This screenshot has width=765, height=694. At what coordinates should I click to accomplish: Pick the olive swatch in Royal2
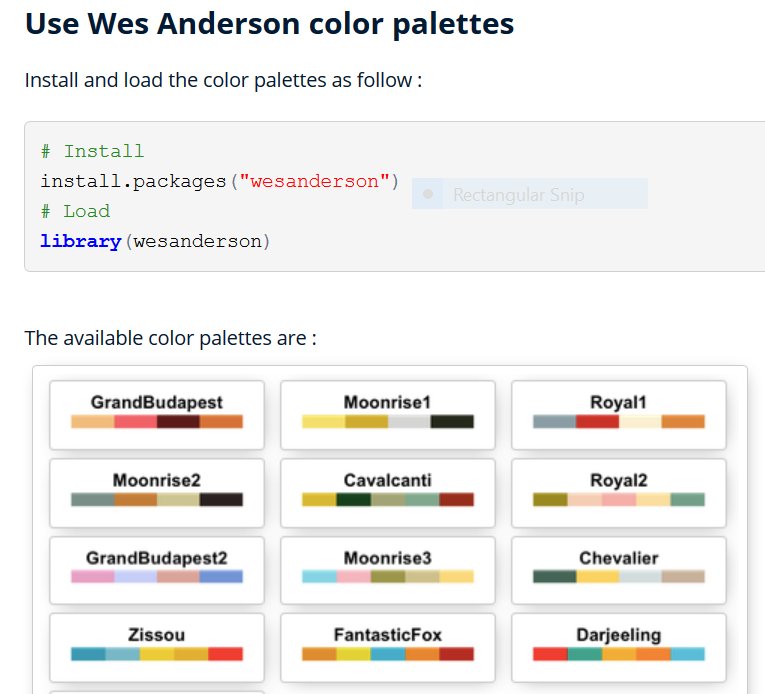pos(550,499)
